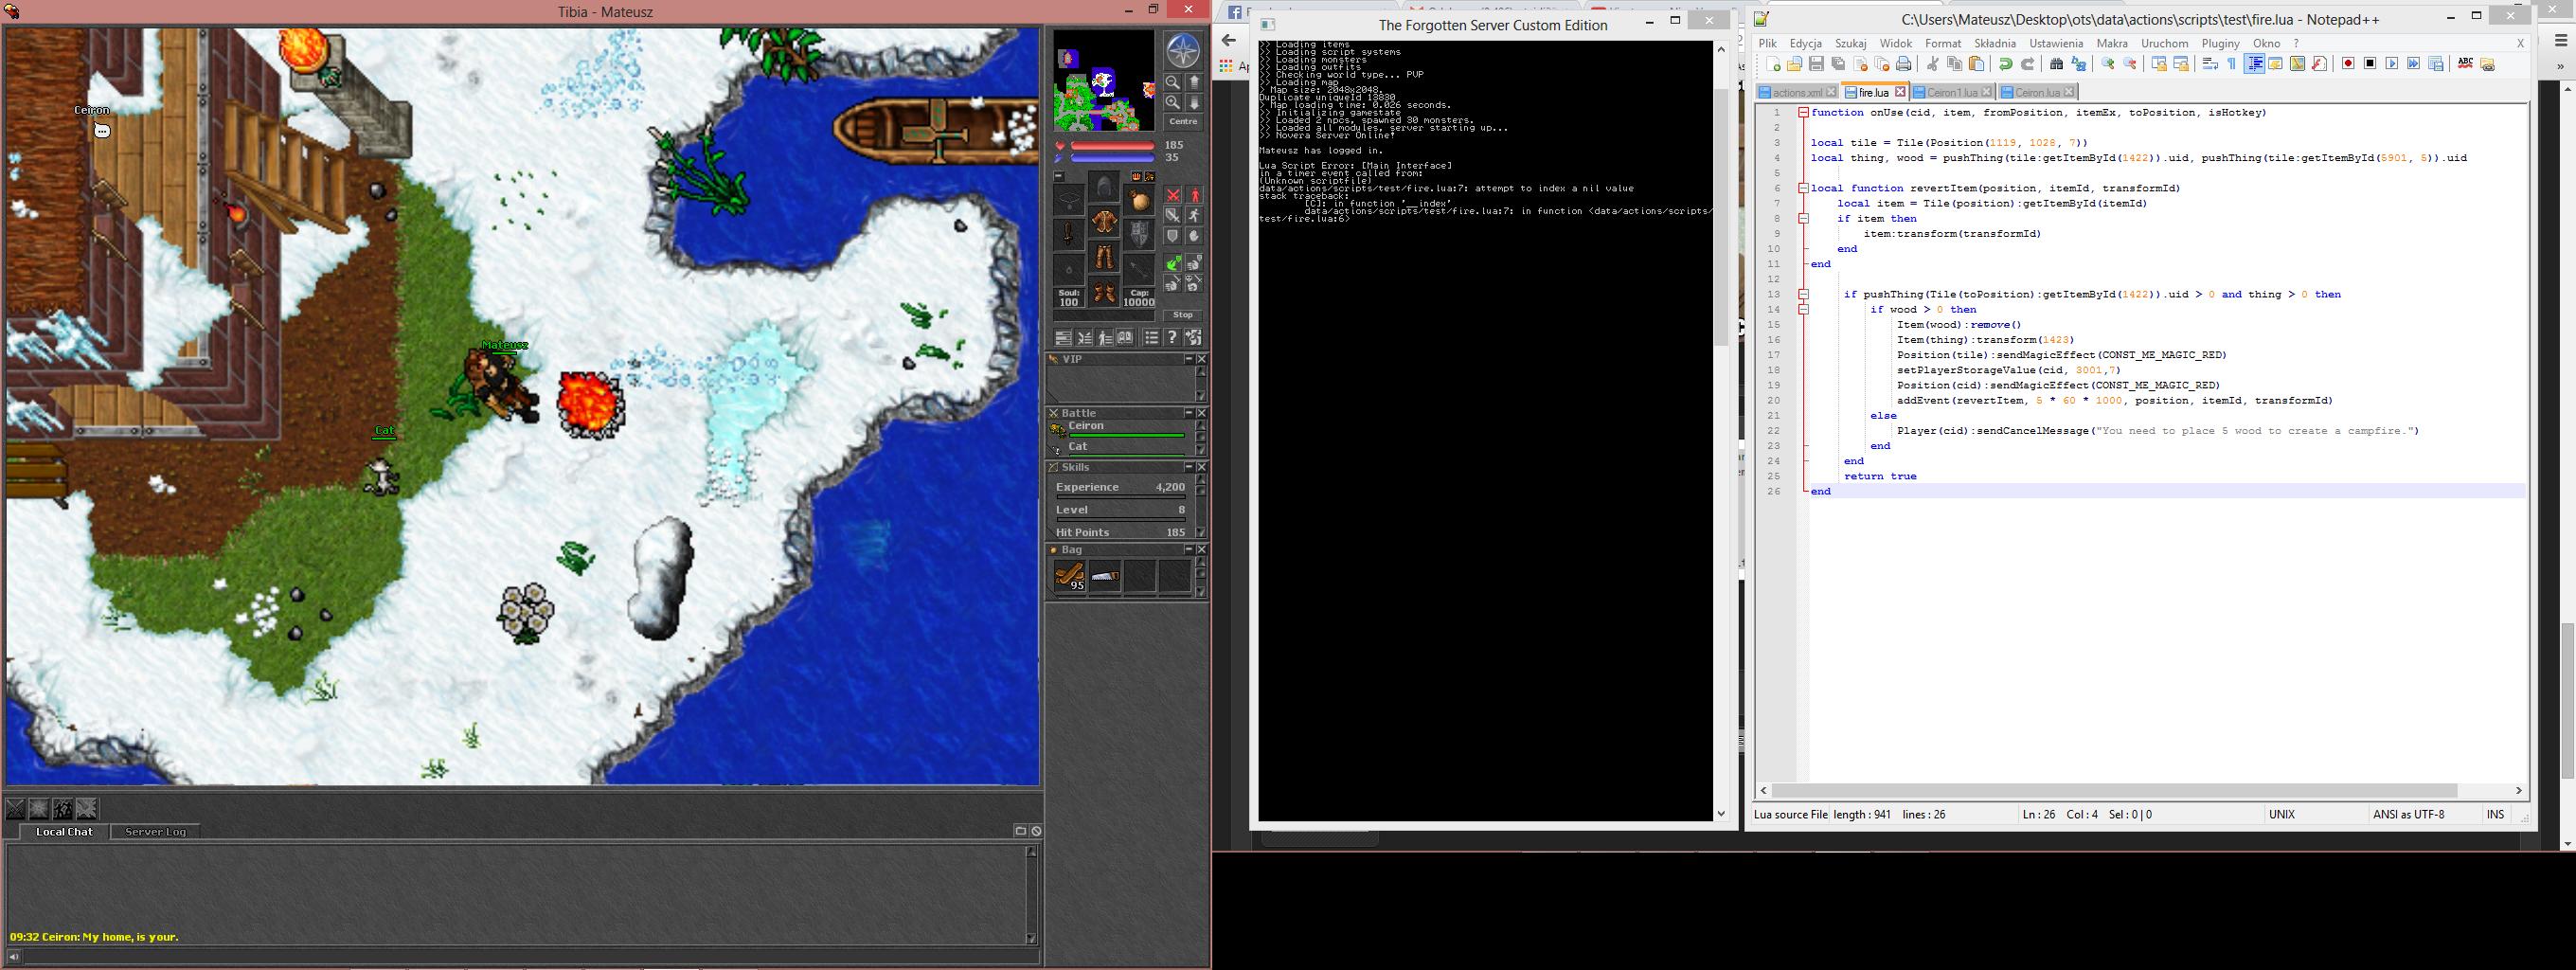The height and width of the screenshot is (970, 2576).
Task: Minimize the Skills panel
Action: click(1189, 467)
